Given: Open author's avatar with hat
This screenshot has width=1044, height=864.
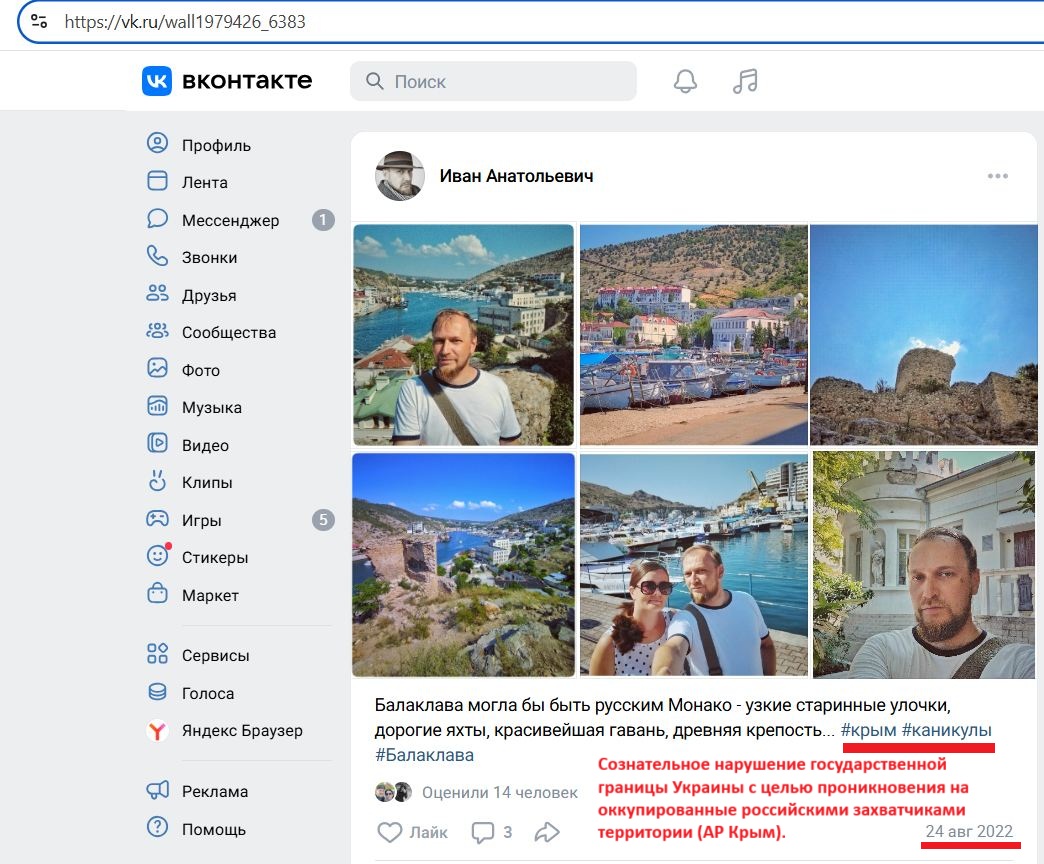Looking at the screenshot, I should tap(399, 176).
